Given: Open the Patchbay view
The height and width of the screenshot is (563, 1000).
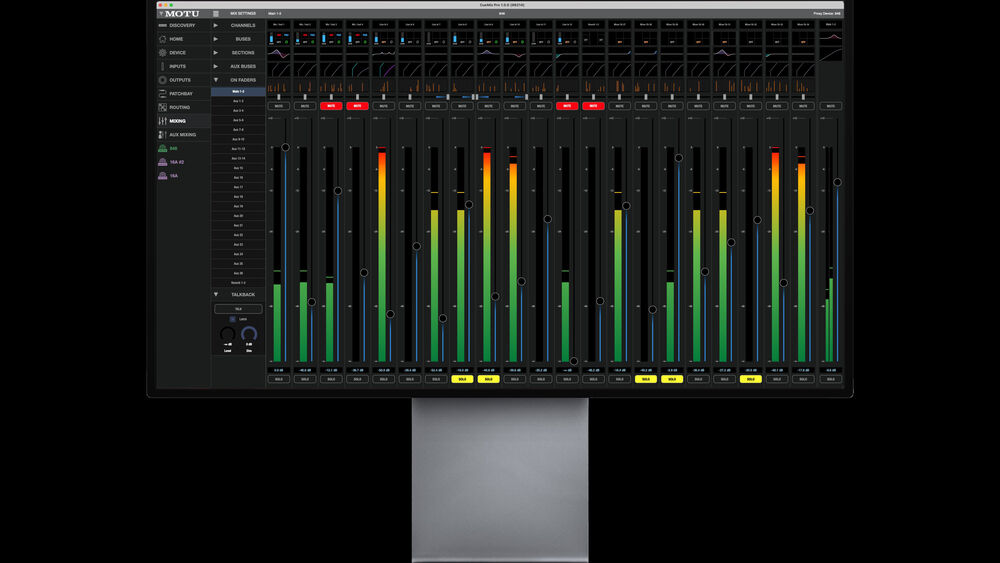Looking at the screenshot, I should 180,93.
